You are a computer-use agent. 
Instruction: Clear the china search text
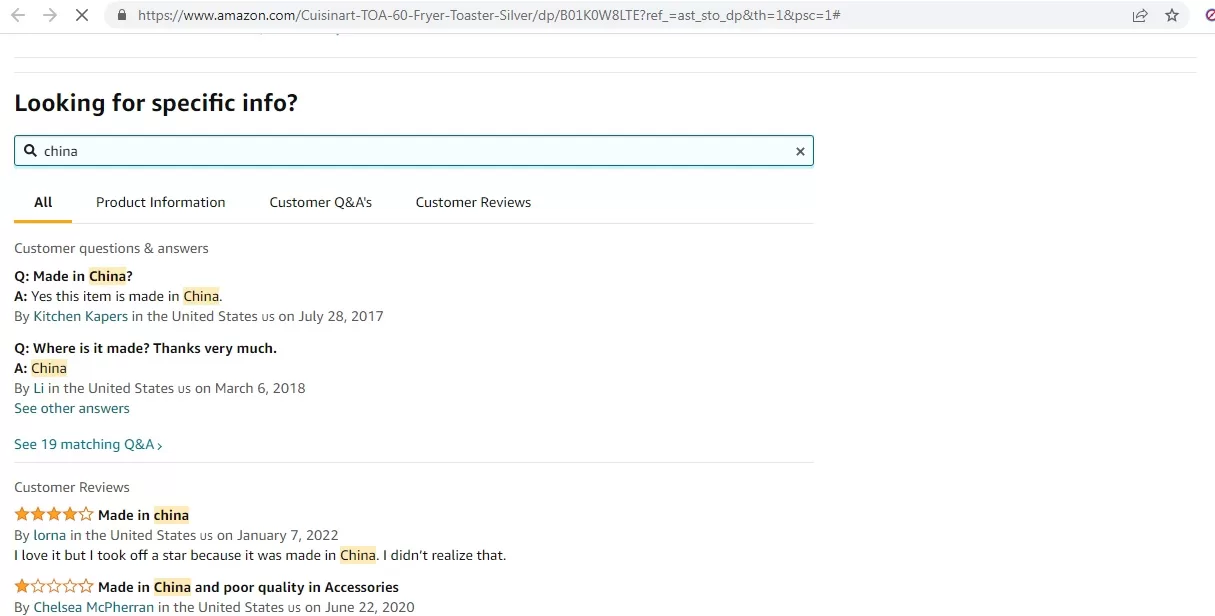(799, 152)
